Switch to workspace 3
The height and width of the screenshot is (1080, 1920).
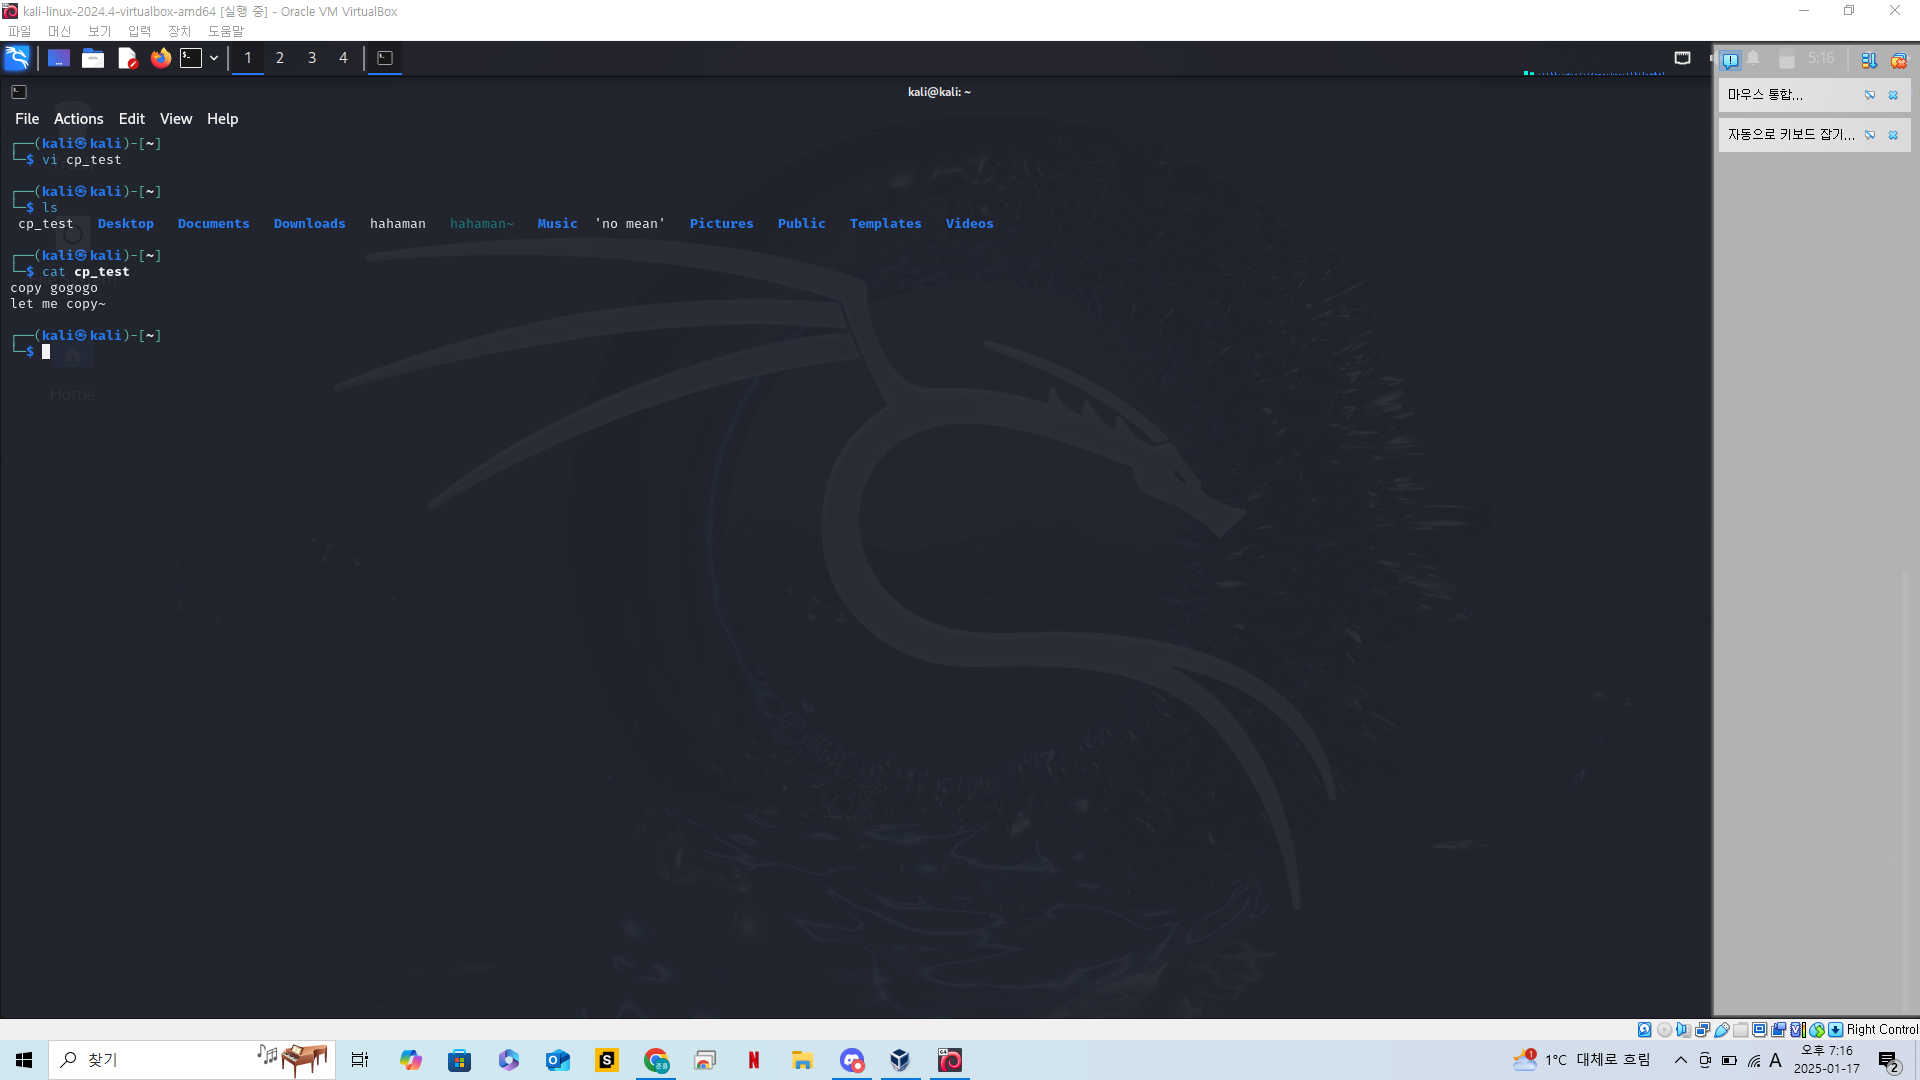pyautogui.click(x=312, y=58)
